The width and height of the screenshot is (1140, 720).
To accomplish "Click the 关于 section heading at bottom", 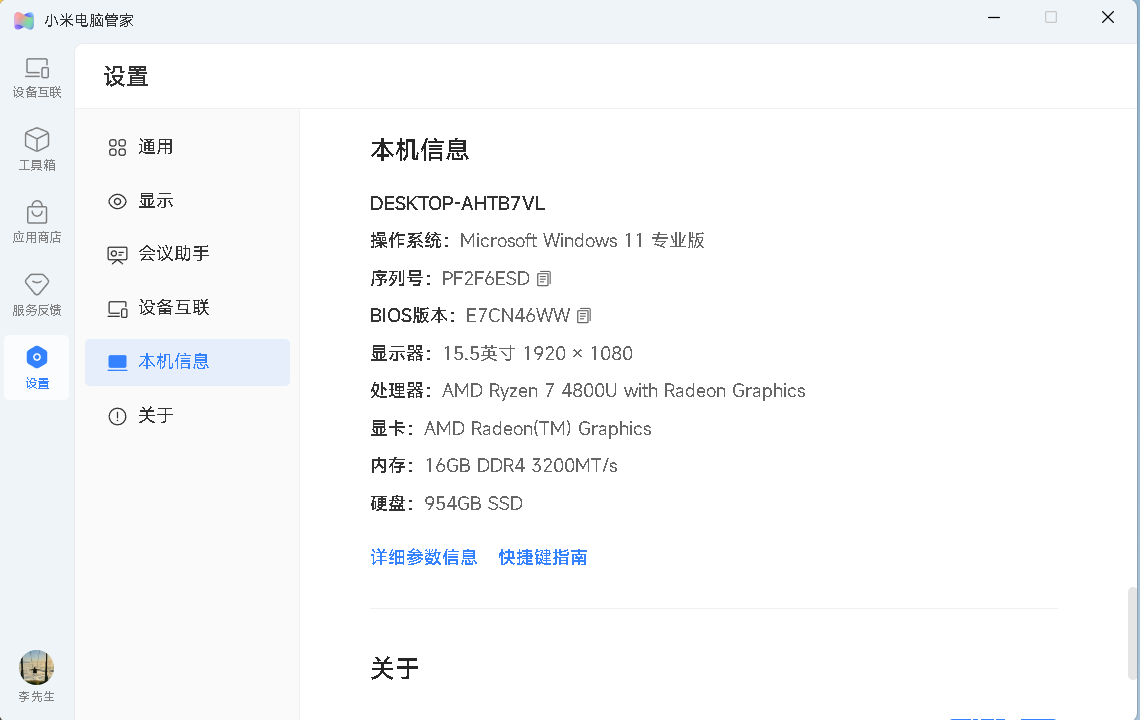I will [x=394, y=668].
